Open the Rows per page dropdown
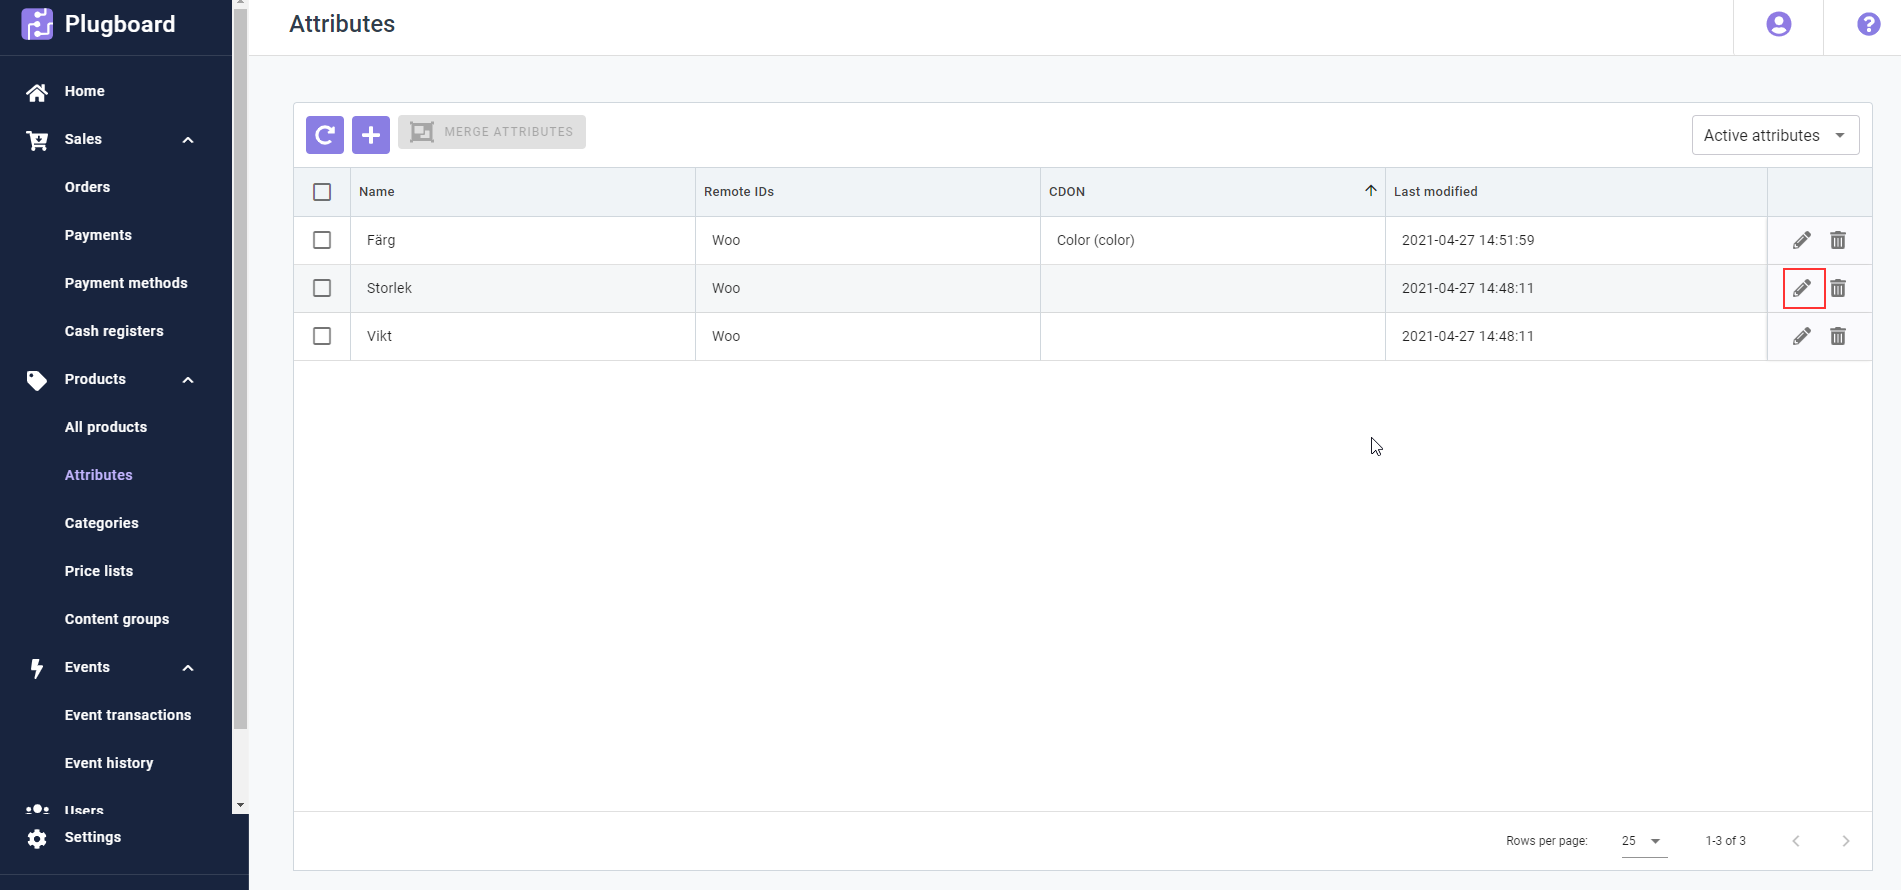 pos(1644,841)
